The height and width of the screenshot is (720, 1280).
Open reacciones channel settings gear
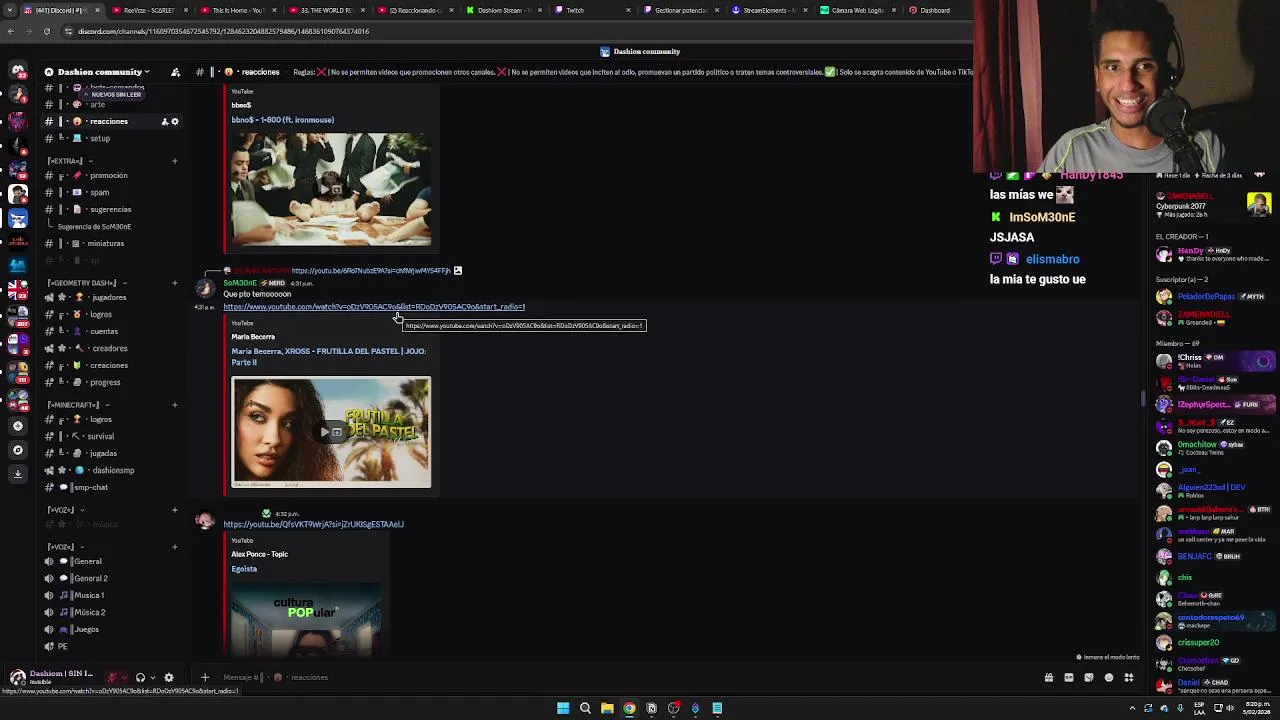pyautogui.click(x=175, y=122)
